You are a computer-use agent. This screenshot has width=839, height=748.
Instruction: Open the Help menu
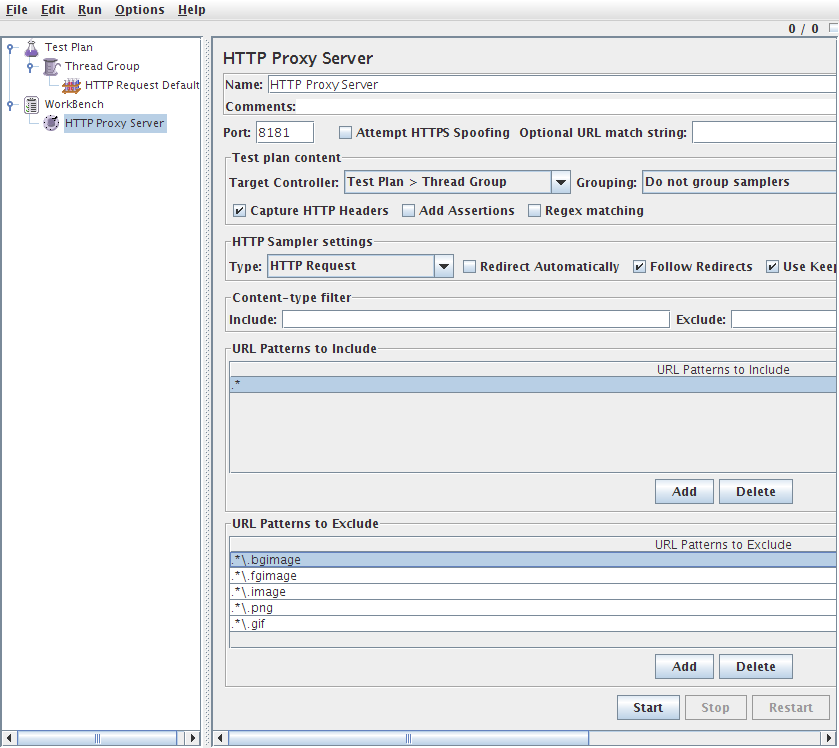click(192, 10)
